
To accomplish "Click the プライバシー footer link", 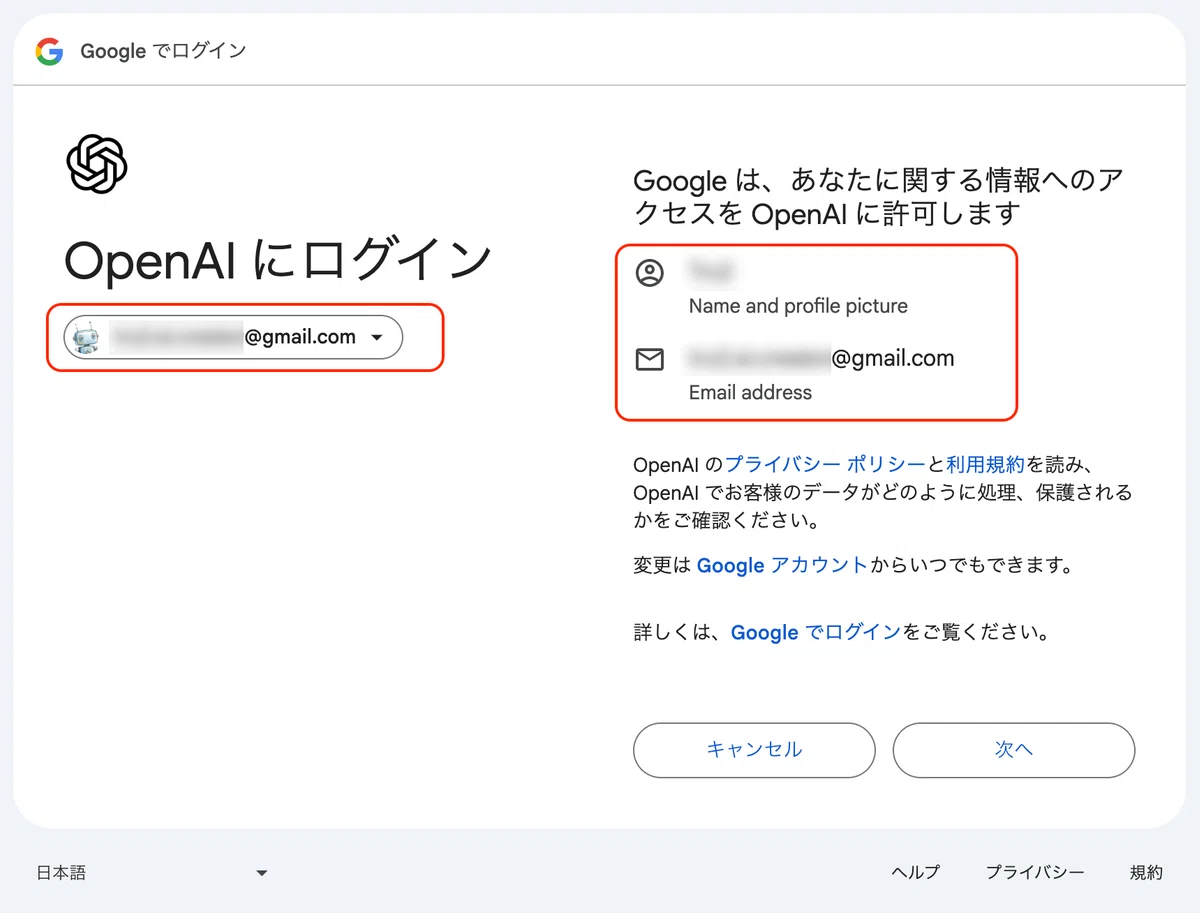I will coord(1035,873).
